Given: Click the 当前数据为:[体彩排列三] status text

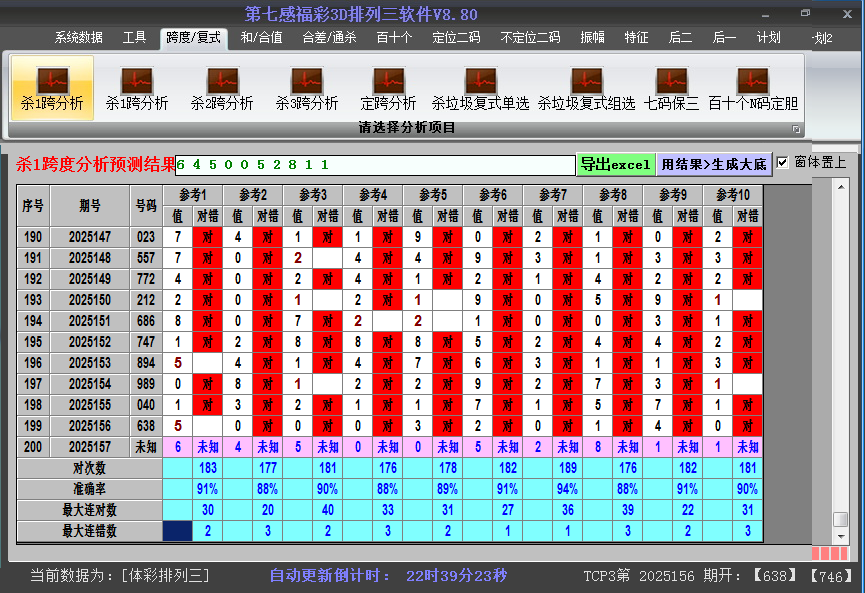Looking at the screenshot, I should coord(120,576).
